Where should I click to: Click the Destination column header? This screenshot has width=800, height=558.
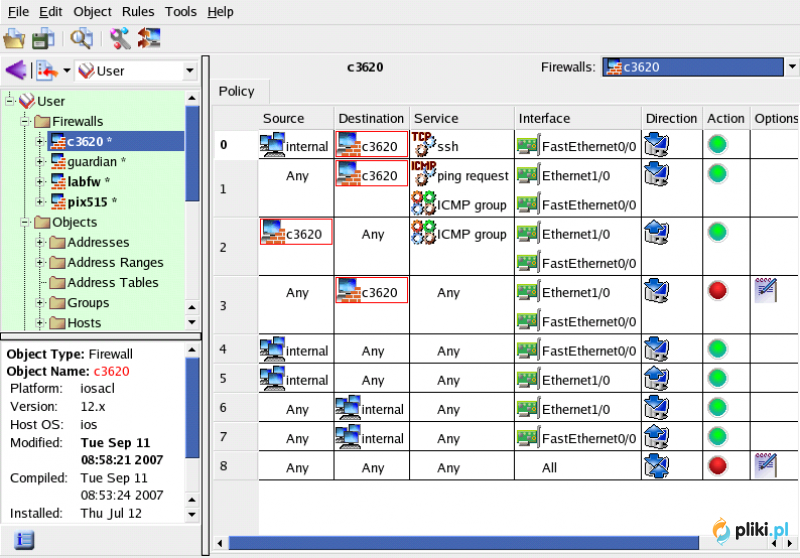(x=371, y=118)
